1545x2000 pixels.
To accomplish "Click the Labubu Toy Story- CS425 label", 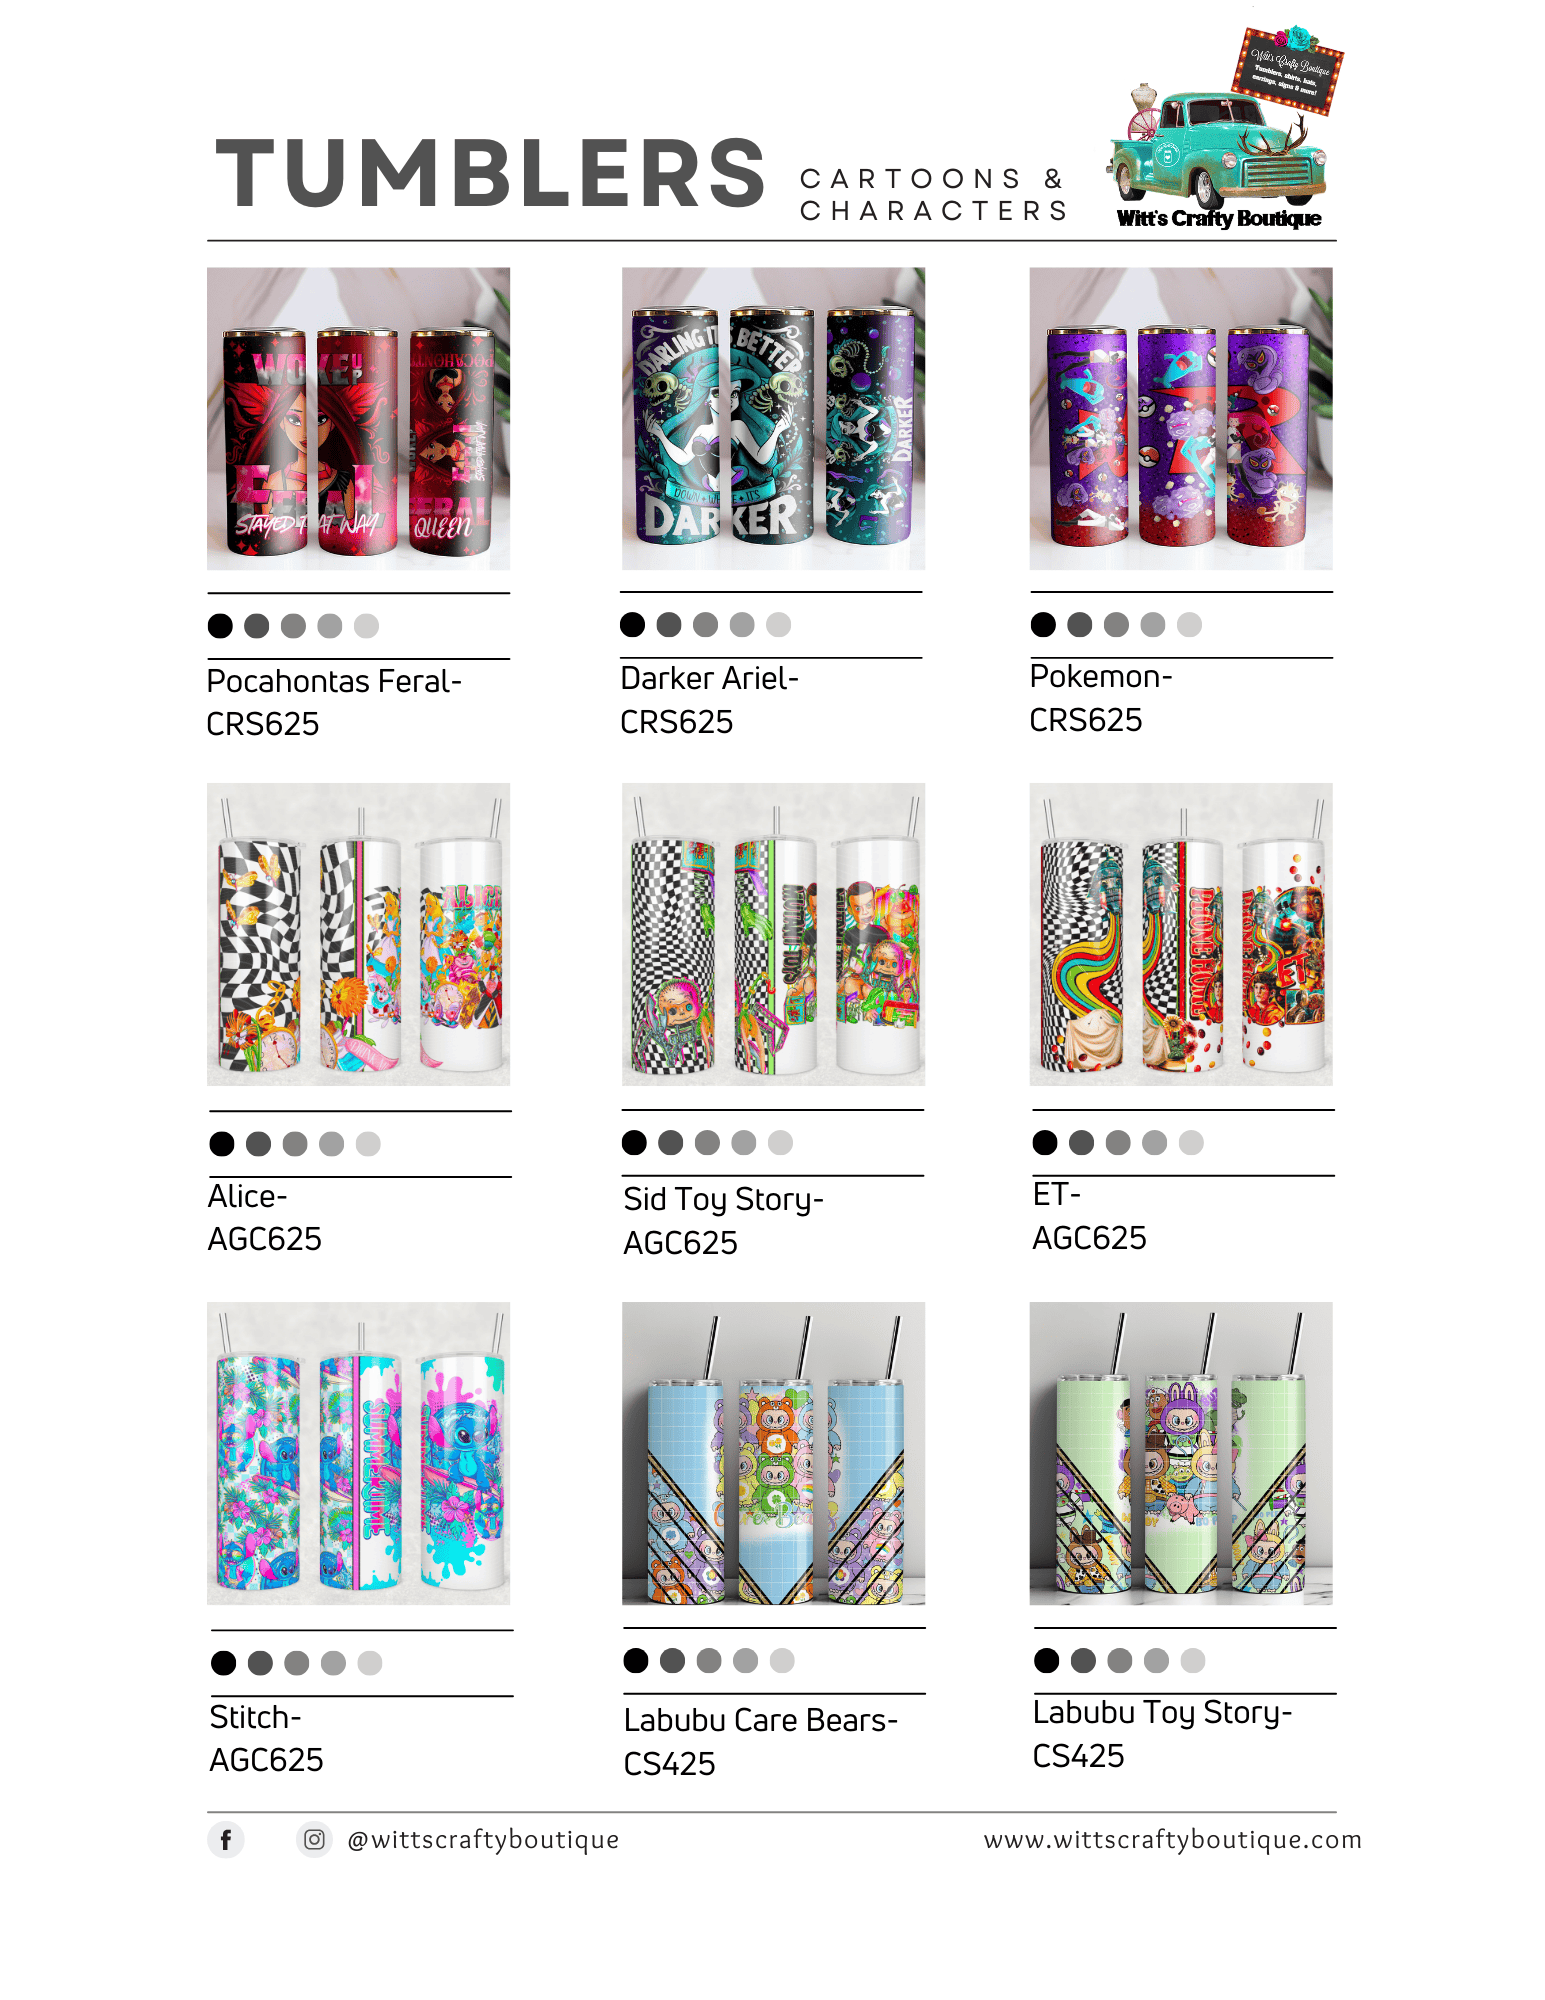I will (1162, 1734).
